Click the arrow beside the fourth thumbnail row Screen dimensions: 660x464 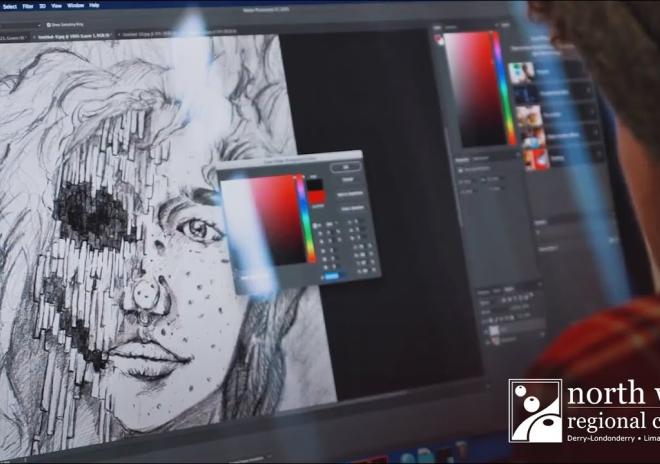coord(596,132)
